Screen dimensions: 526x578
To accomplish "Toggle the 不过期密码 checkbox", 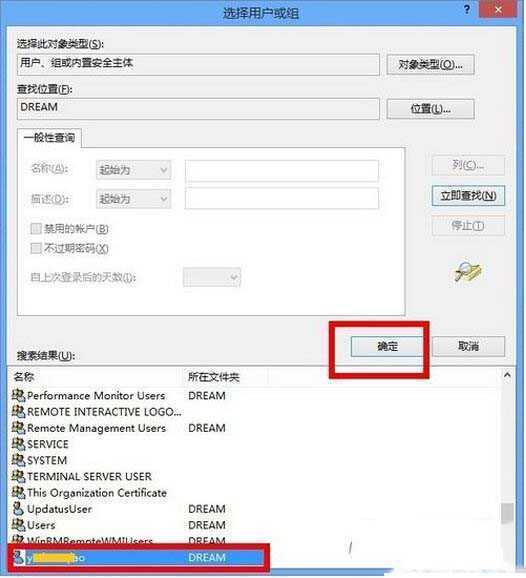I will pos(36,248).
